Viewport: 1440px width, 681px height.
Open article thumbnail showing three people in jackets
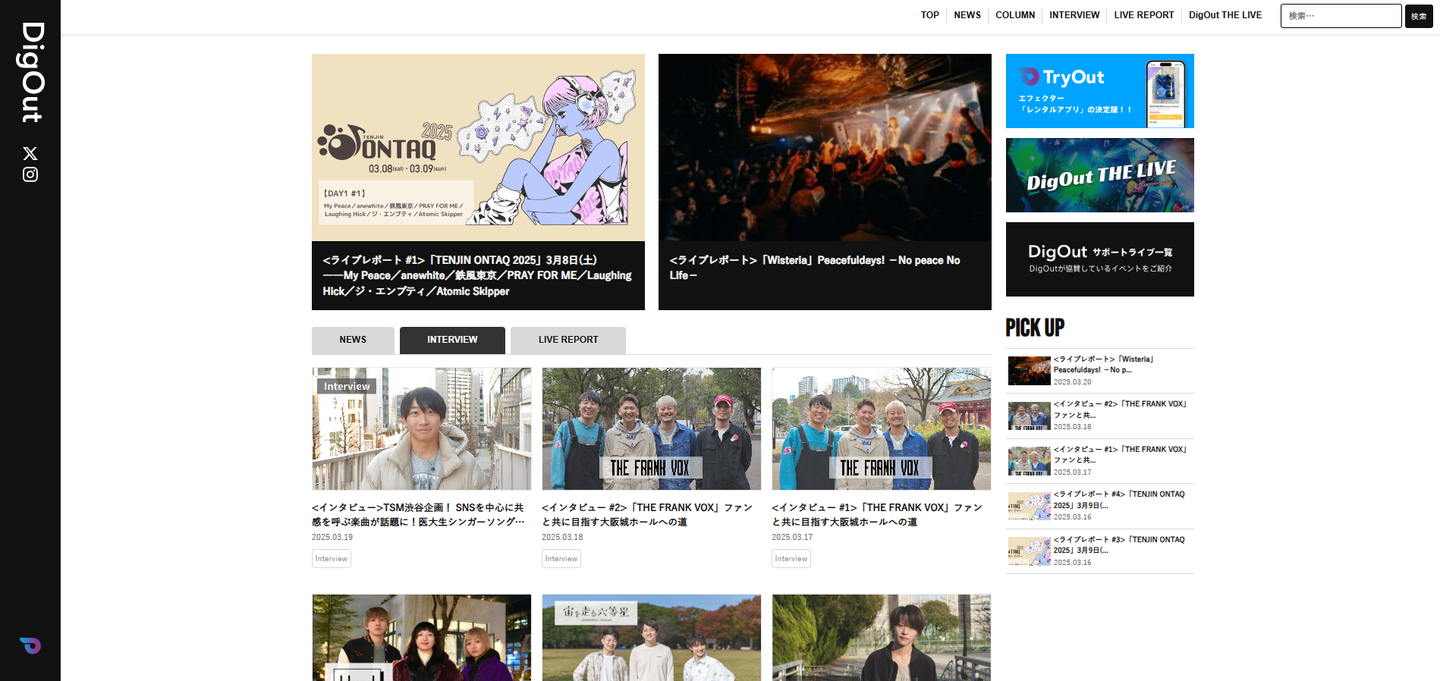(421, 638)
